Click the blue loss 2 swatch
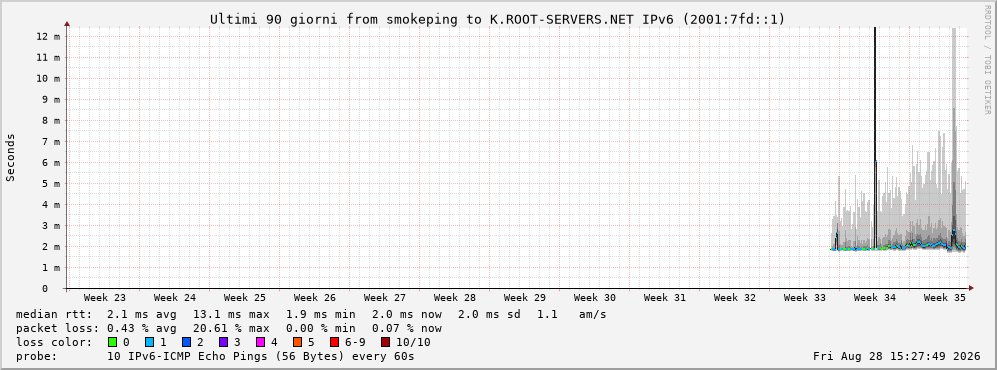 (186, 342)
